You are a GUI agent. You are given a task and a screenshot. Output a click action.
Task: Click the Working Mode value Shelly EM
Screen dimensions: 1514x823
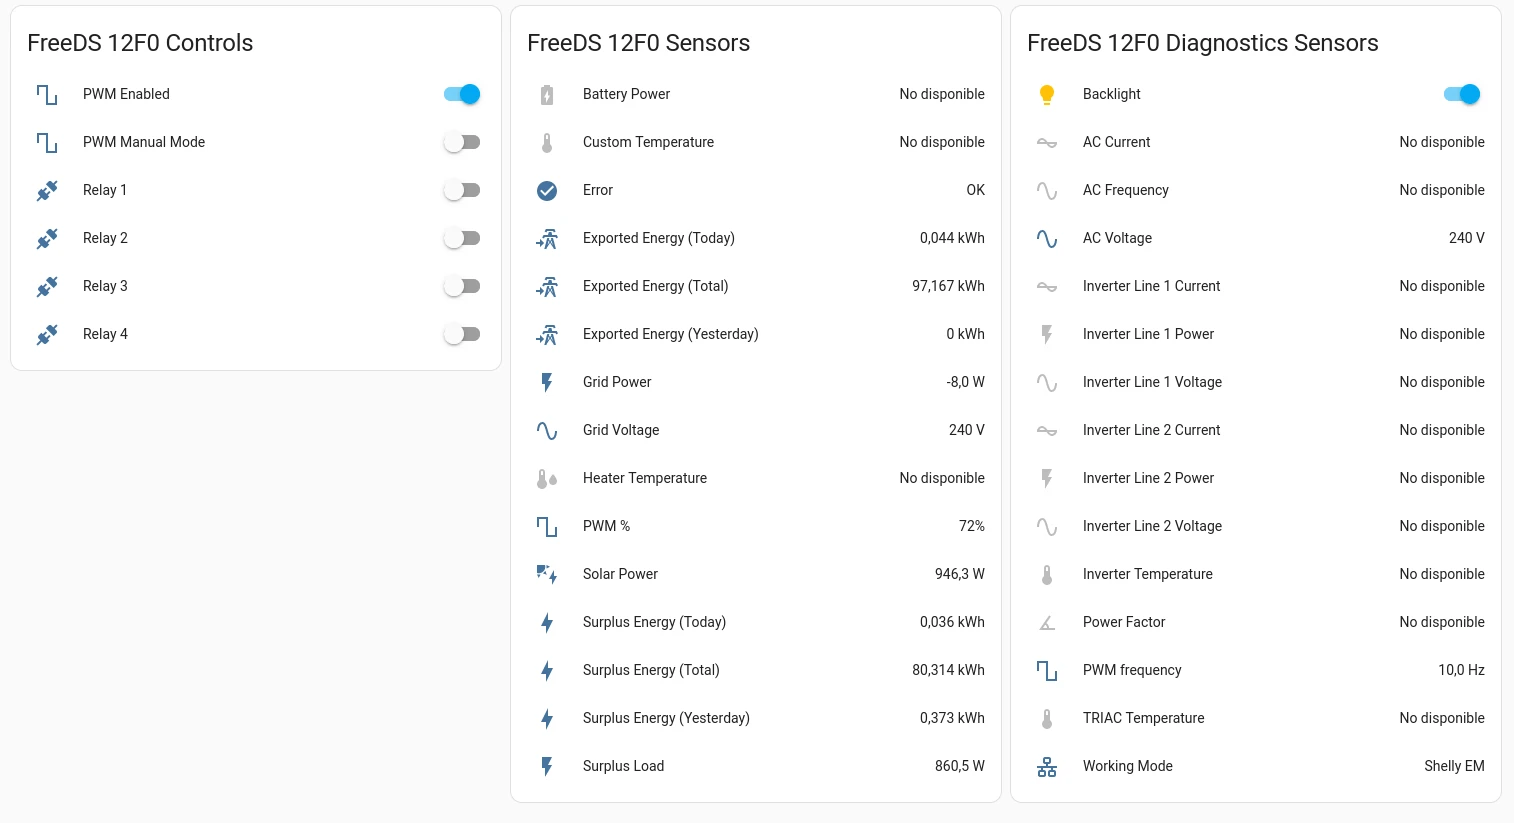point(1455,766)
